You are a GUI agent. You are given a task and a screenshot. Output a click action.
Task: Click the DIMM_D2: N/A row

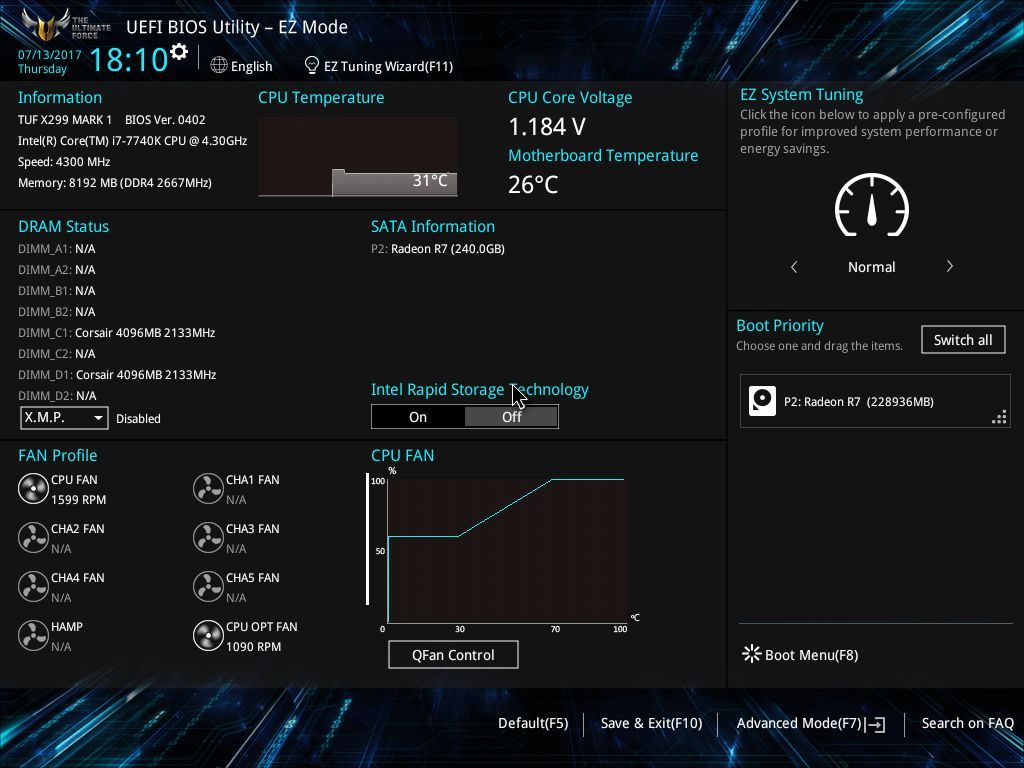(x=57, y=396)
